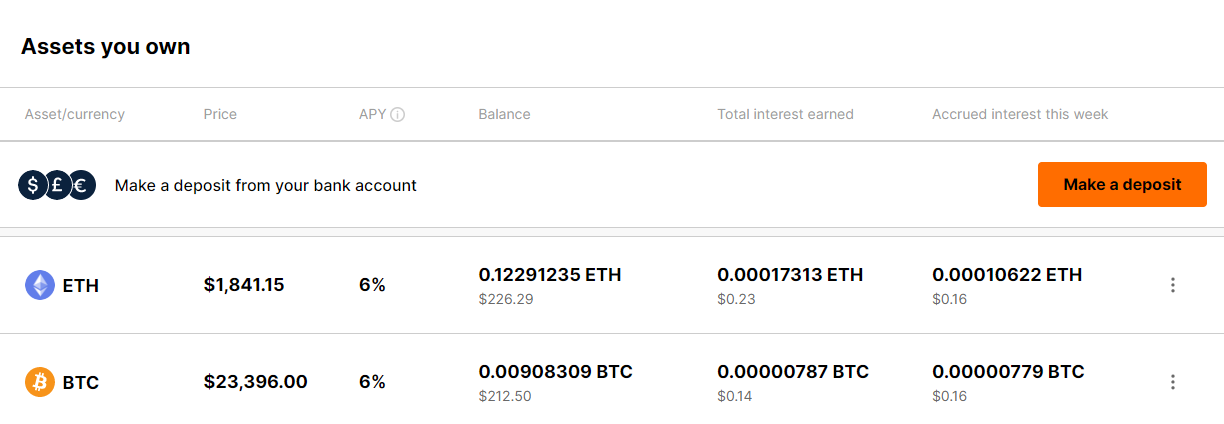Select the BTC asset name
The width and height of the screenshot is (1224, 424).
[x=81, y=382]
